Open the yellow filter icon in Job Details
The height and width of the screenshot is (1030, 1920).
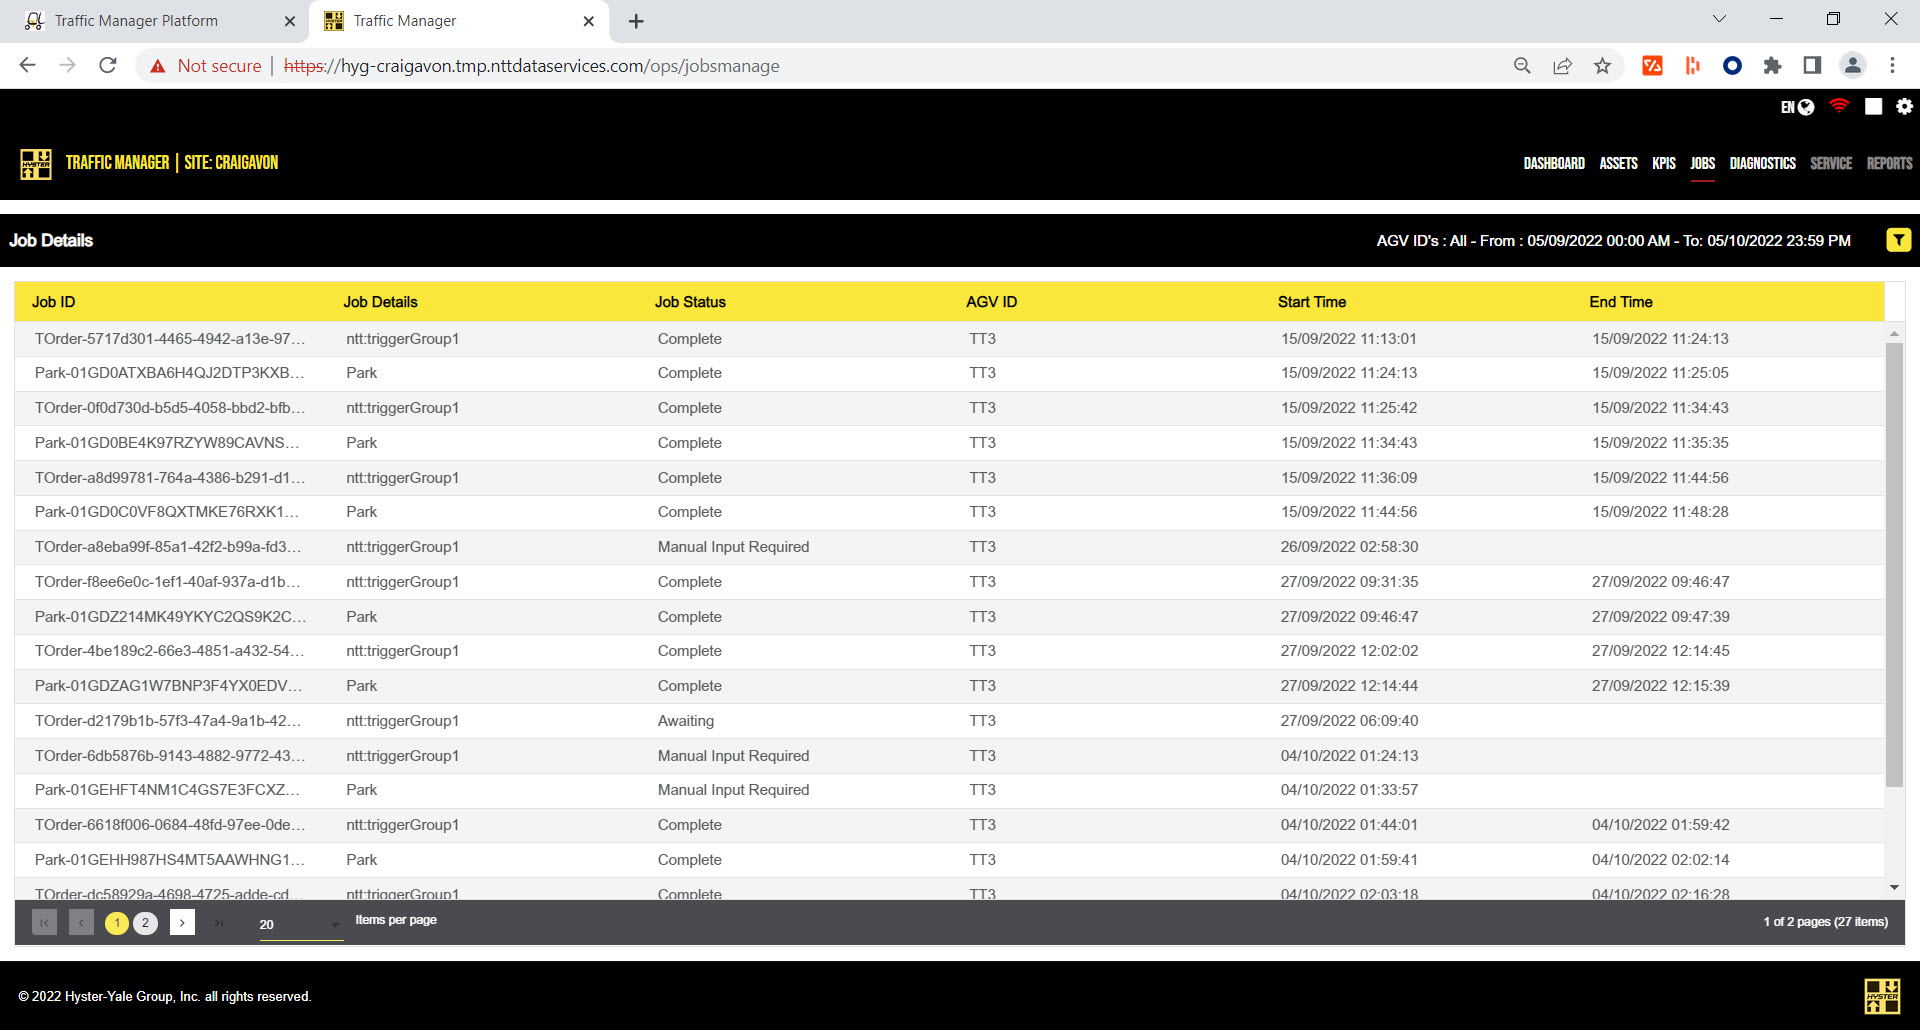click(x=1898, y=240)
